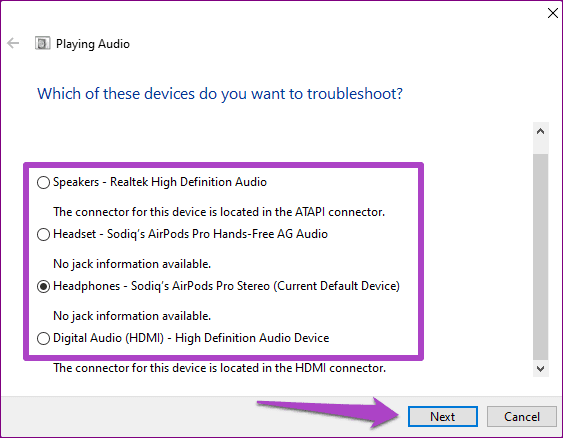563x438 pixels.
Task: Go back using the left arrow icon
Action: click(13, 43)
